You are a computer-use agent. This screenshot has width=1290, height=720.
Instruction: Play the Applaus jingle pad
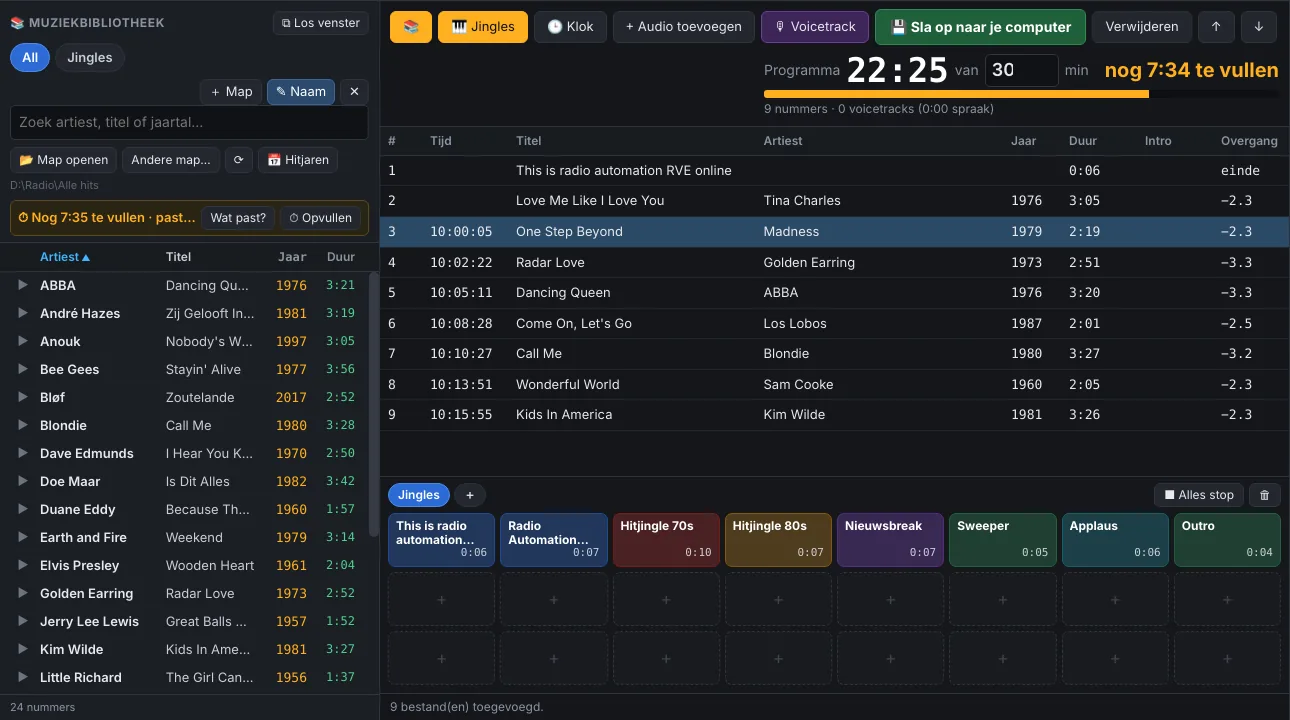[1115, 540]
